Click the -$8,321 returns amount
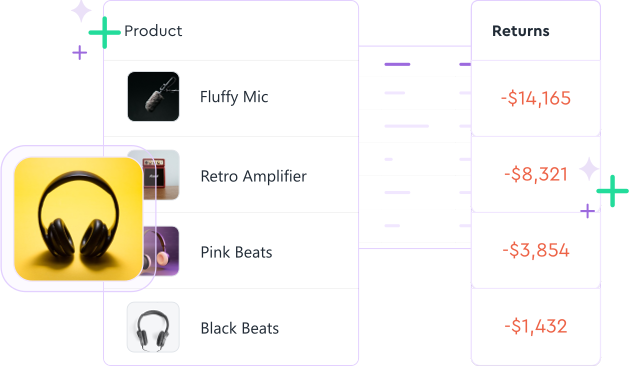629x366 pixels. [536, 175]
